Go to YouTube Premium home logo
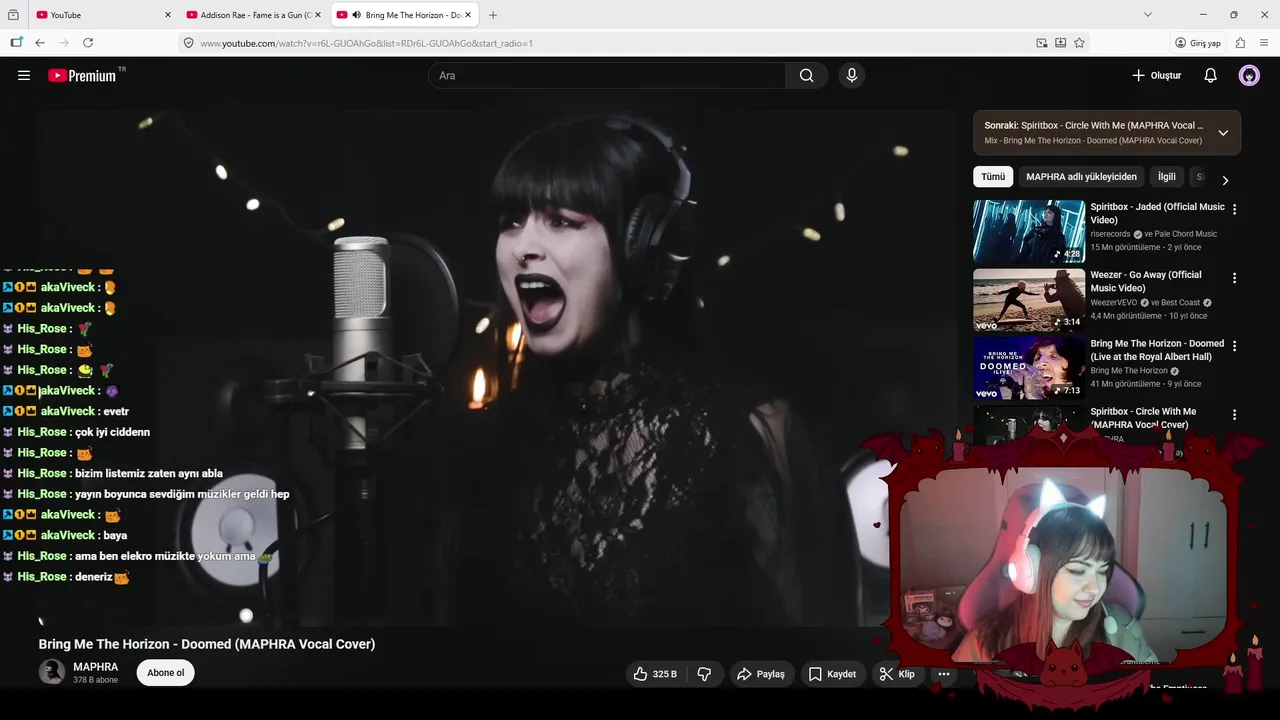The image size is (1280, 720). click(x=83, y=75)
